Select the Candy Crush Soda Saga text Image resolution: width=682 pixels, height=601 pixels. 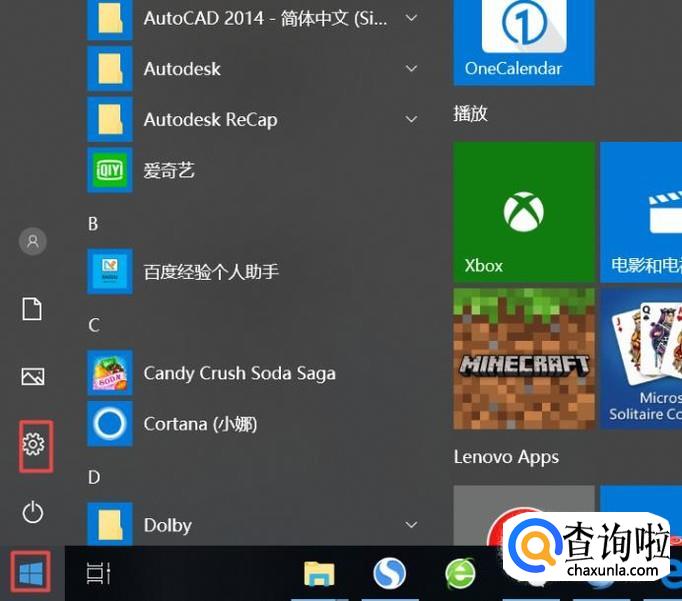click(x=240, y=374)
